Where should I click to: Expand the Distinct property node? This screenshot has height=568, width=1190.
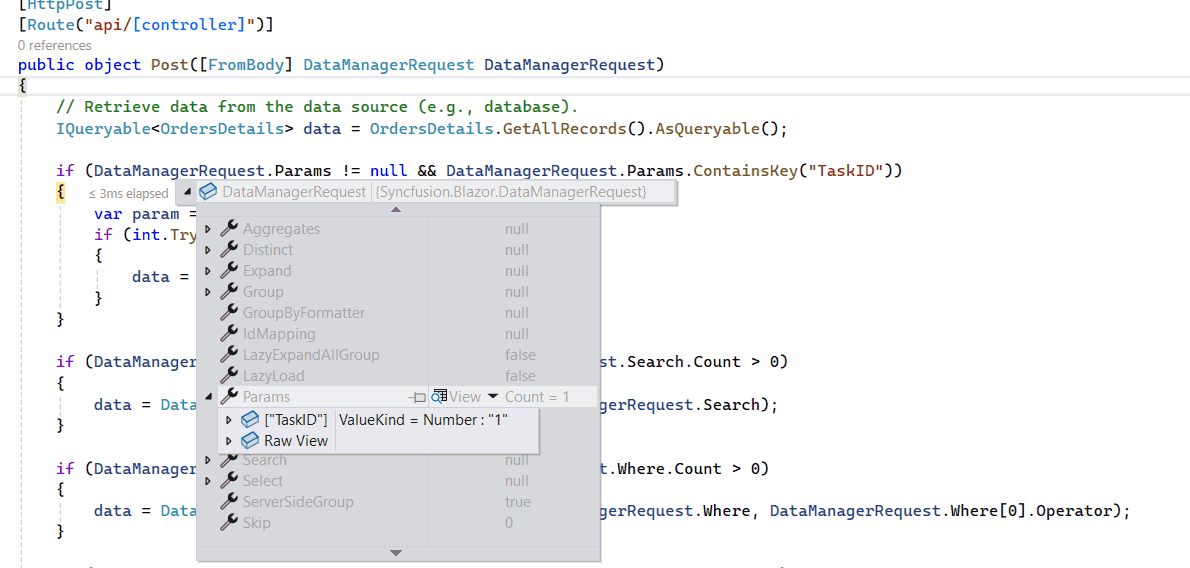click(208, 250)
